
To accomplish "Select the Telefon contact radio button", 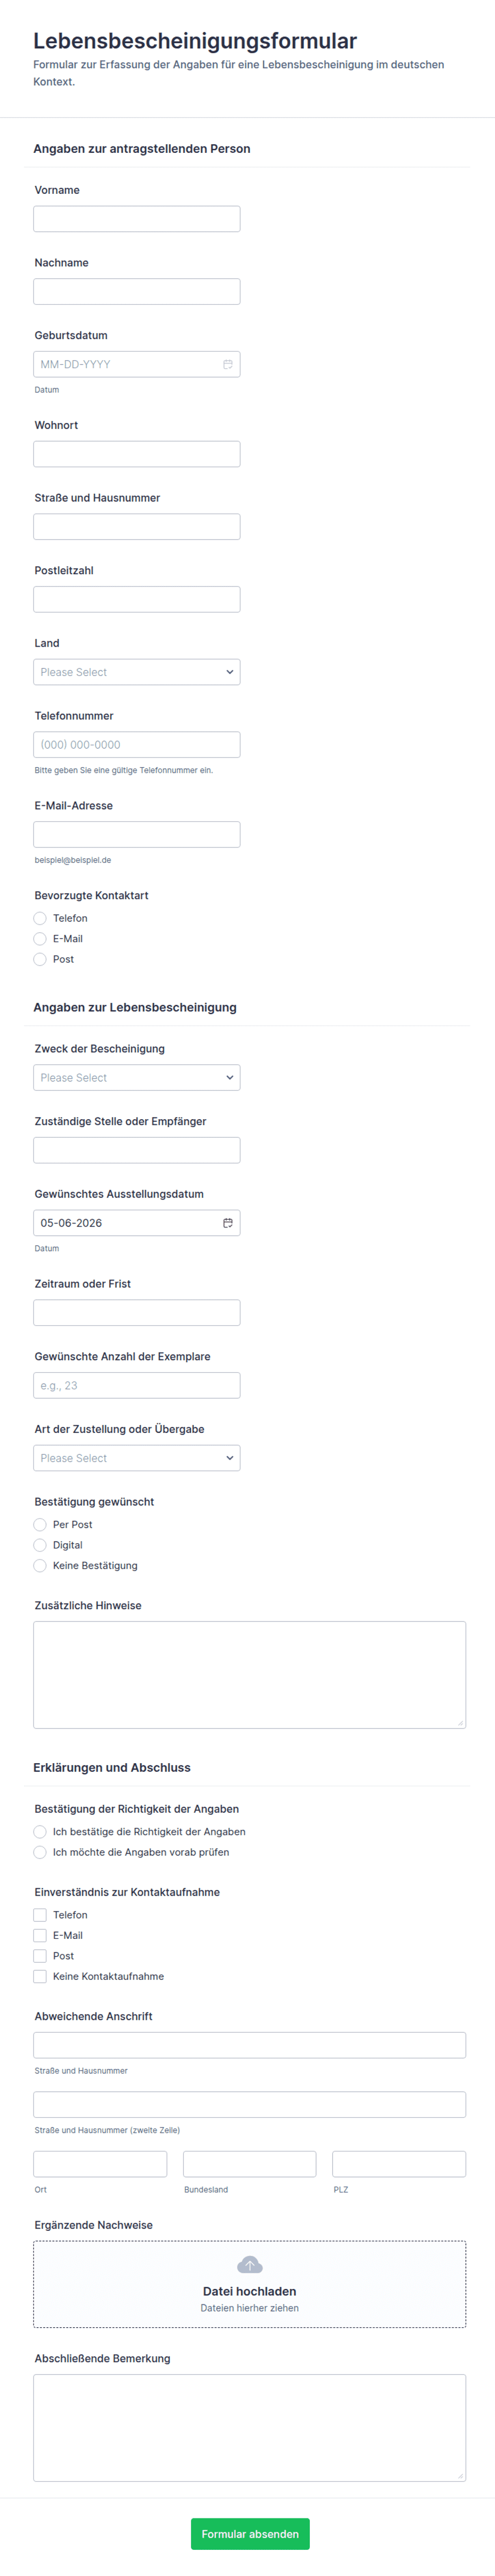I will pos(40,918).
